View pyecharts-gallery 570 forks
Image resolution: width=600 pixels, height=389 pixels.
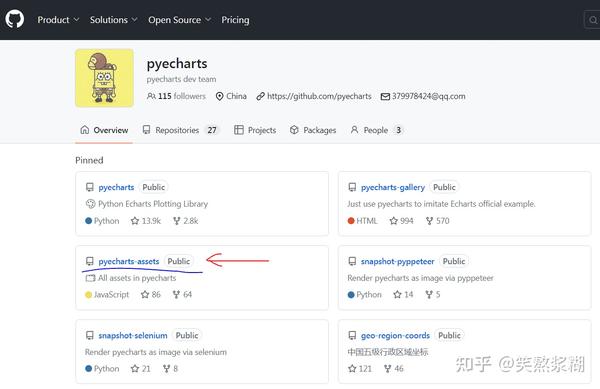[x=438, y=221]
